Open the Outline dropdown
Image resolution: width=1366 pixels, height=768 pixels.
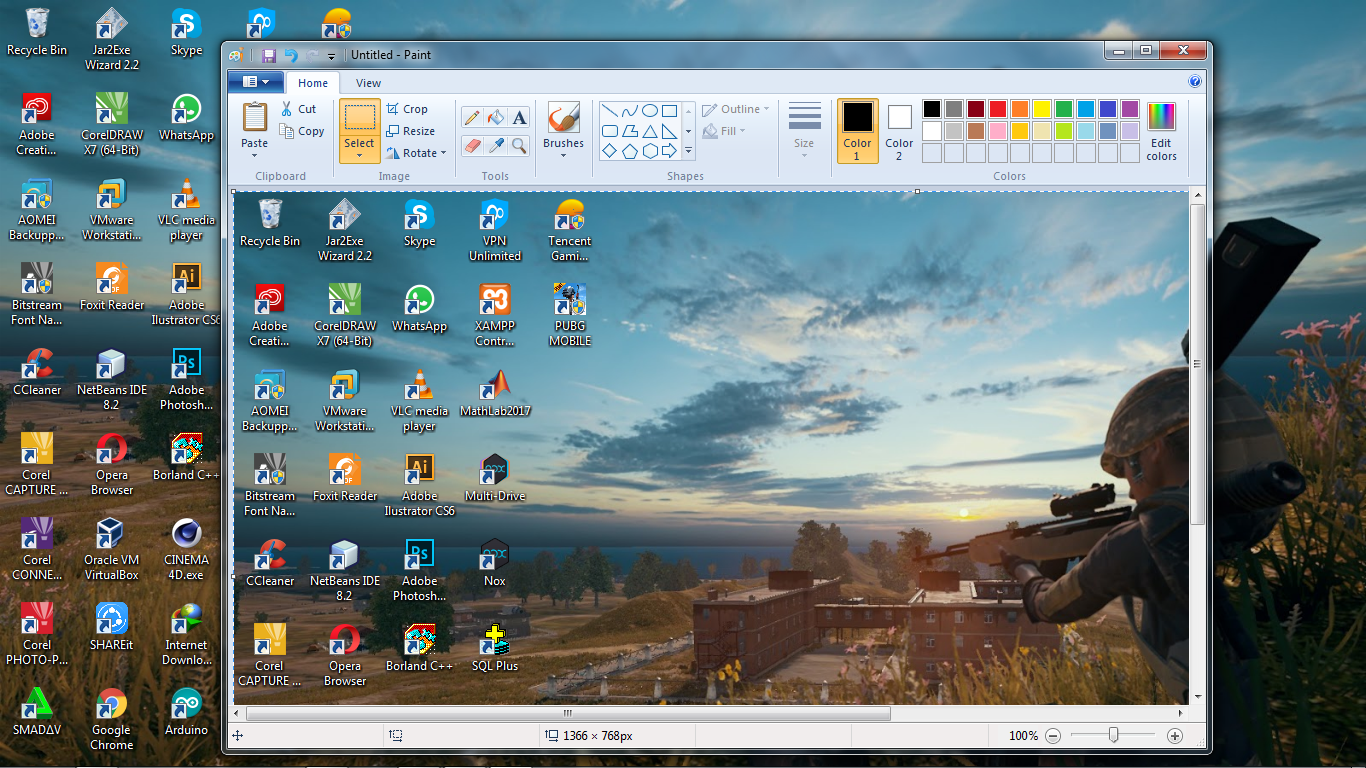point(736,109)
